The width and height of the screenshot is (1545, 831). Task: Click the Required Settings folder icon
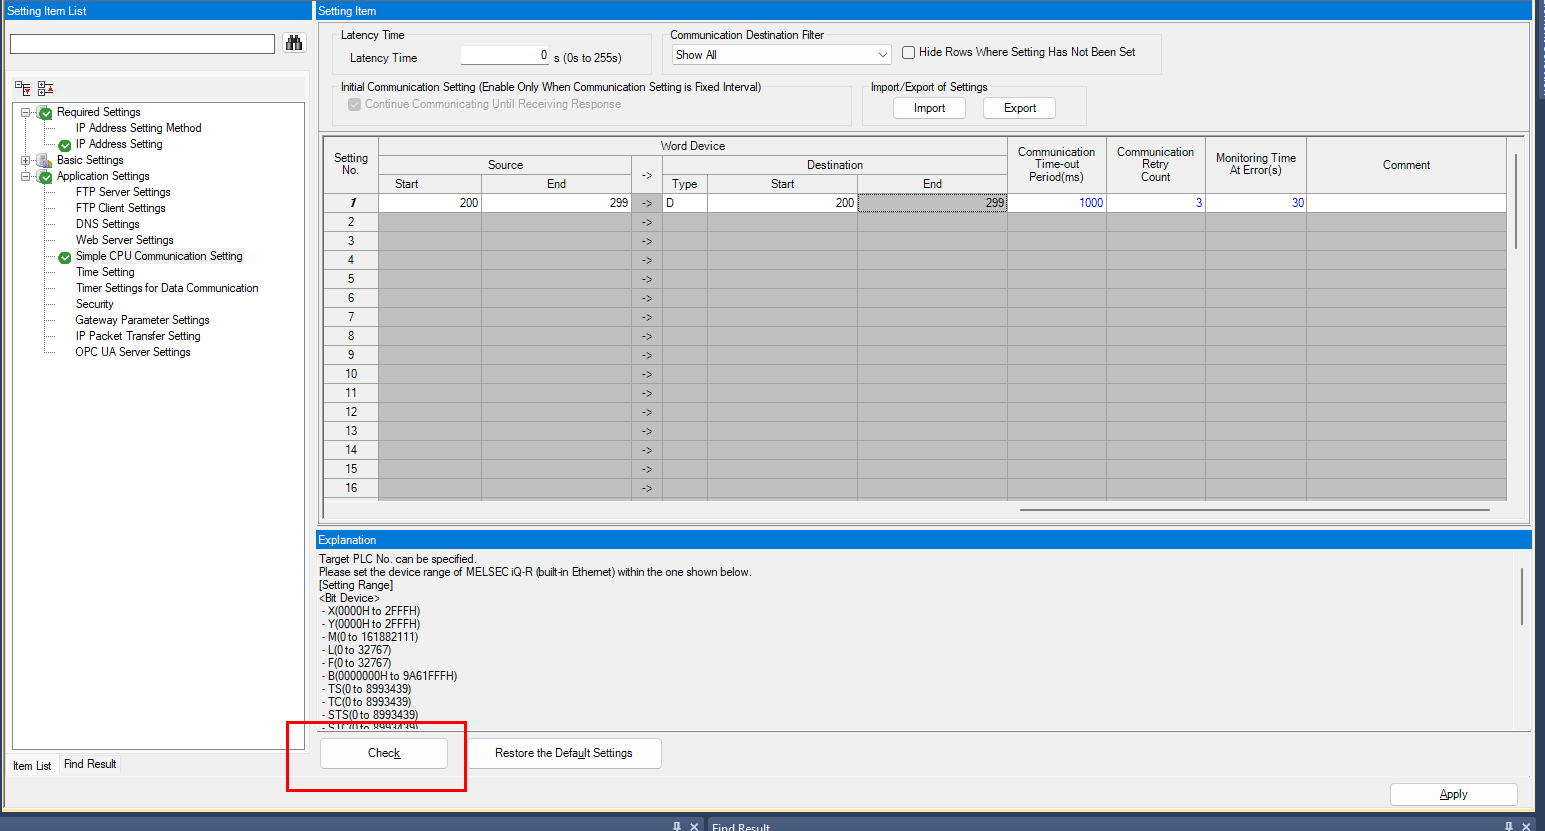coord(44,112)
